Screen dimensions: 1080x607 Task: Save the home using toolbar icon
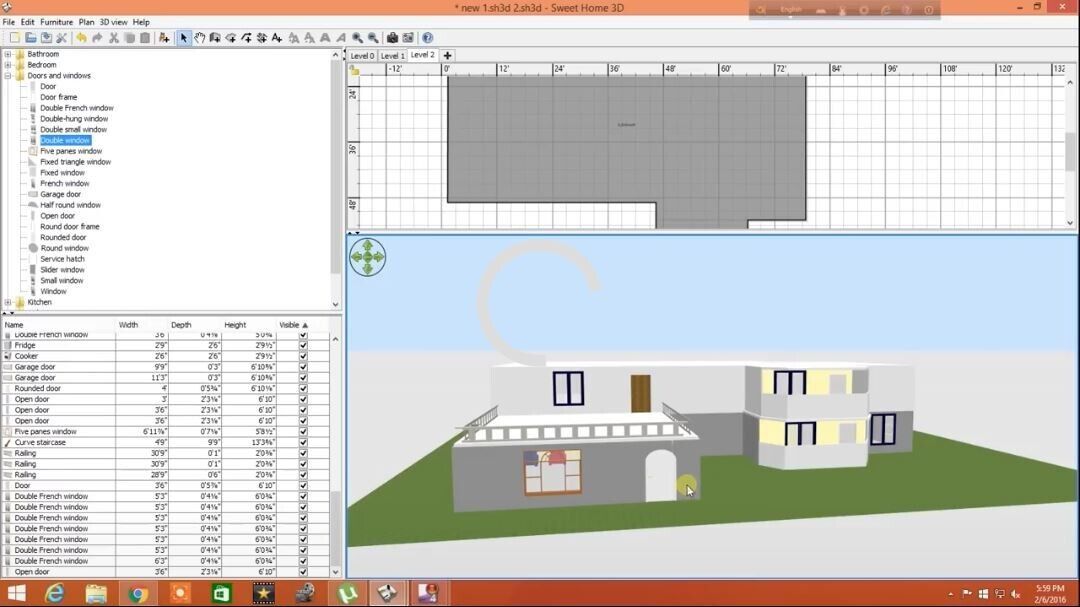[x=46, y=38]
